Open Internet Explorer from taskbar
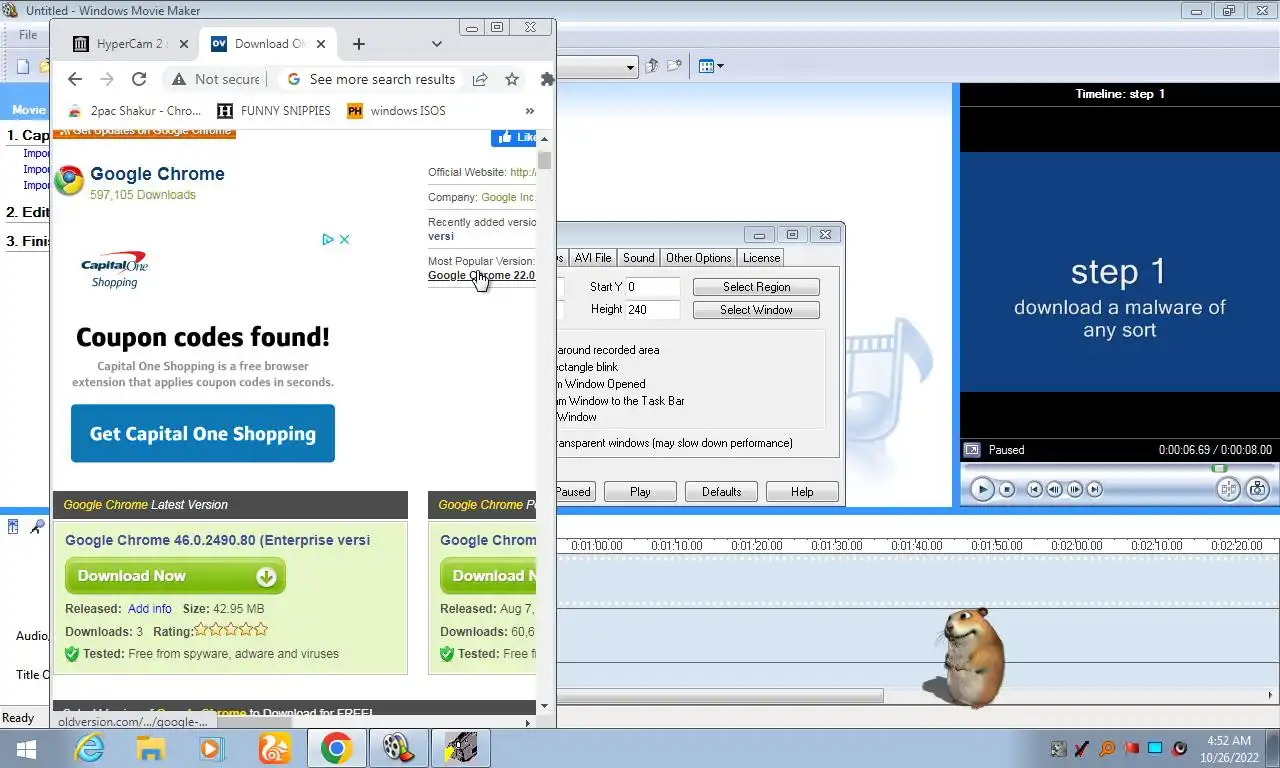 click(x=90, y=748)
